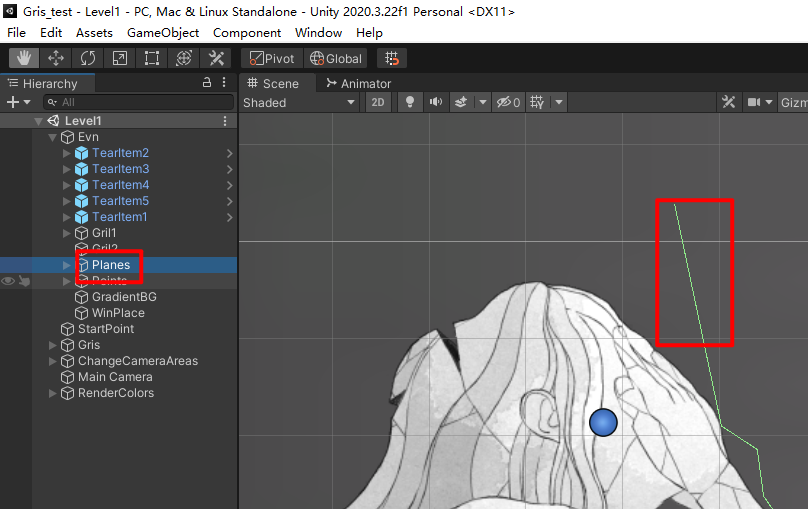The height and width of the screenshot is (509, 808).
Task: Collapse the Evn object
Action: (x=52, y=137)
